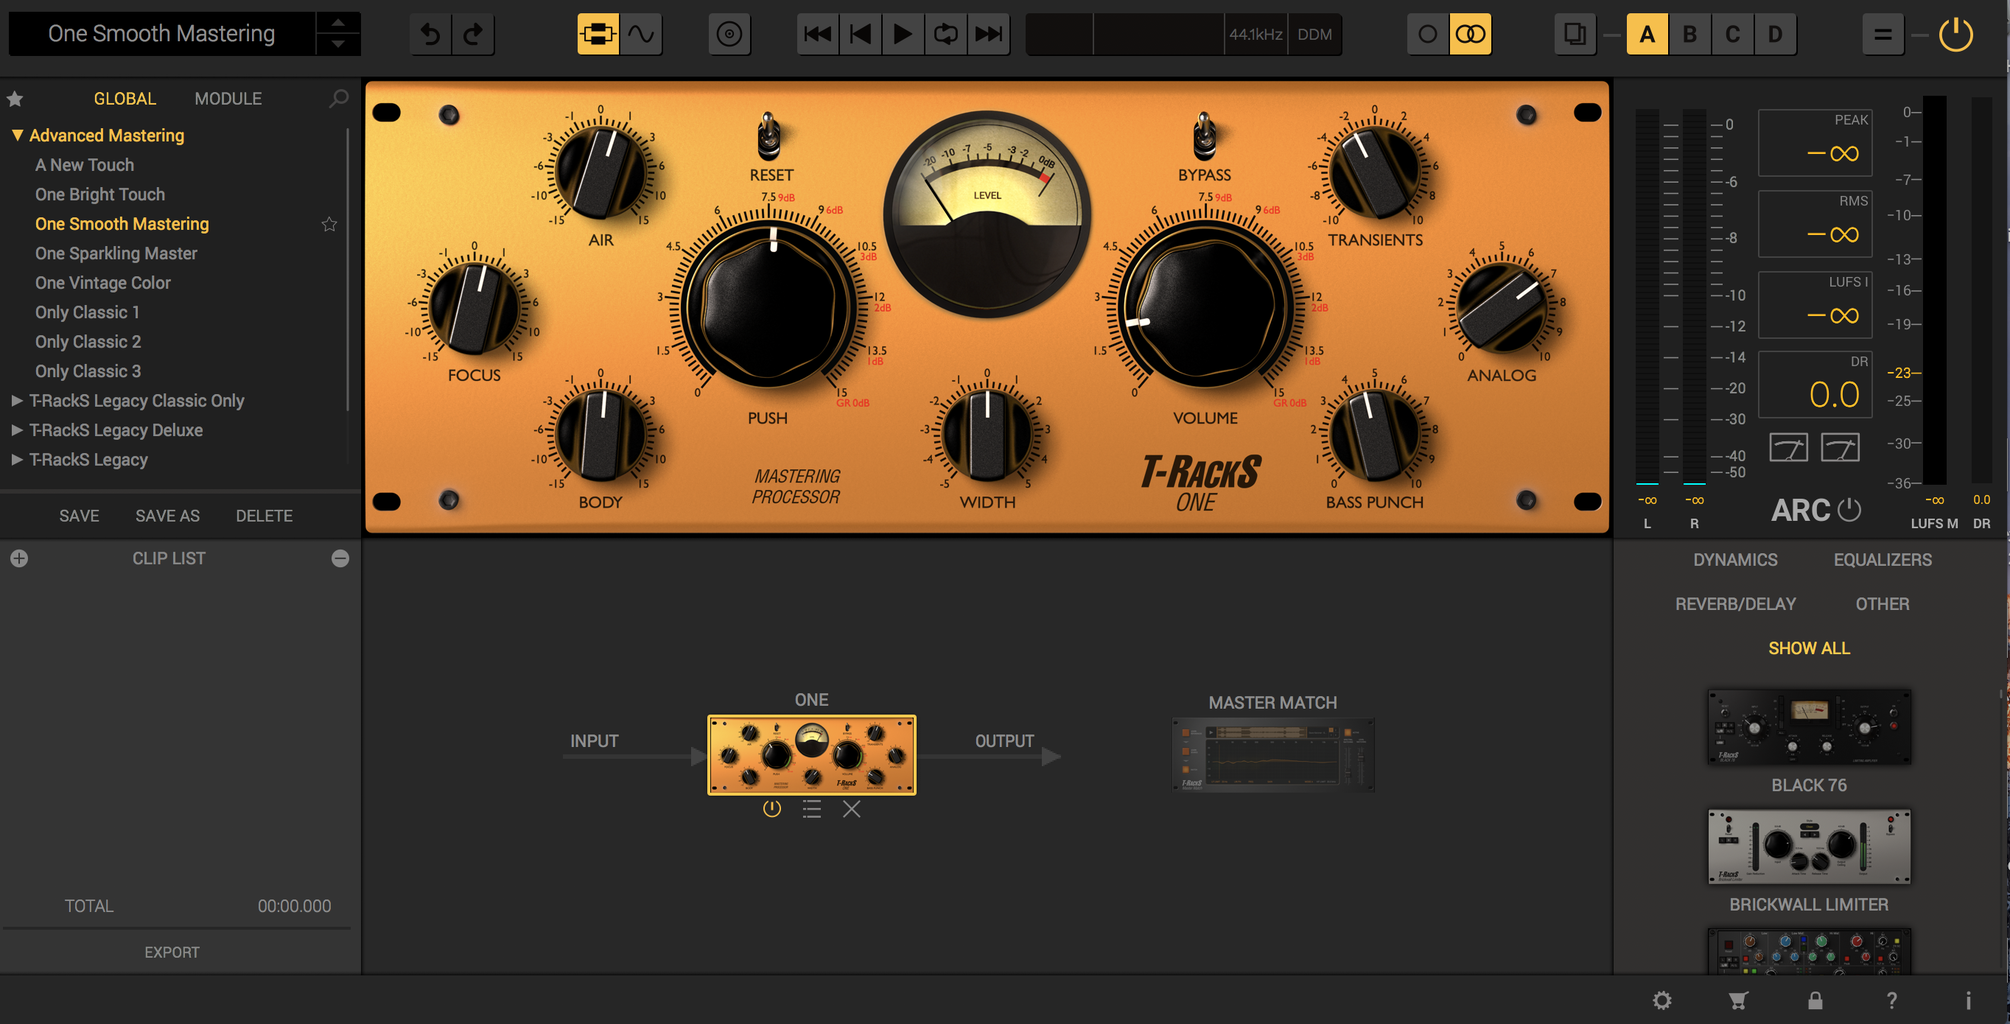Open the One Smooth Mastering preset name box

[162, 34]
